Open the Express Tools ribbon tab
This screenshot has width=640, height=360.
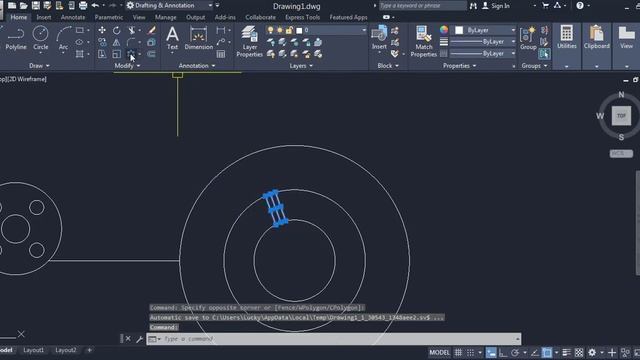pos(302,18)
